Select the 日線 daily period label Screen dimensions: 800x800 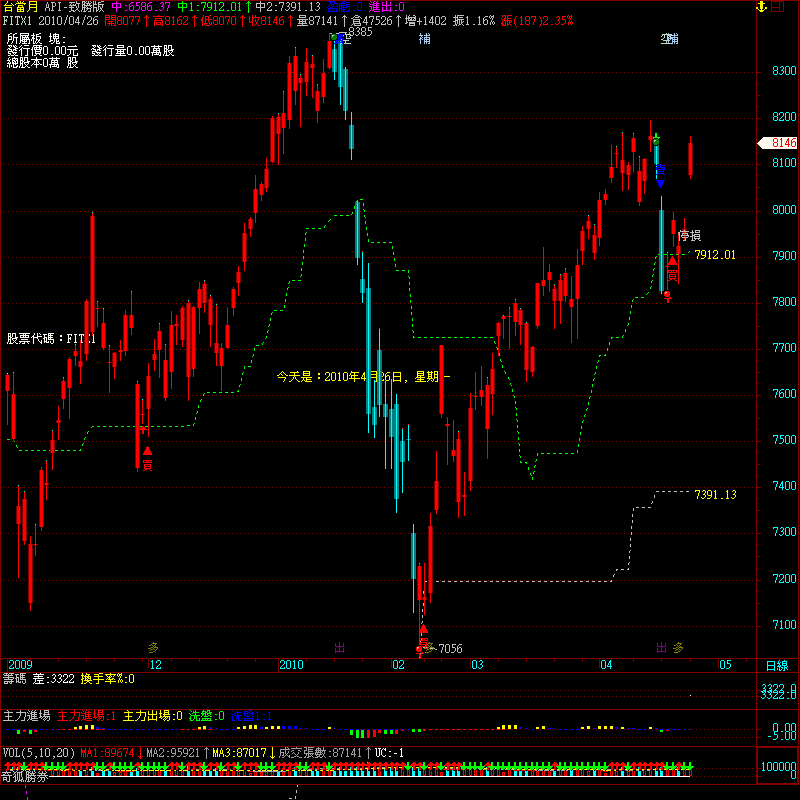[x=776, y=665]
